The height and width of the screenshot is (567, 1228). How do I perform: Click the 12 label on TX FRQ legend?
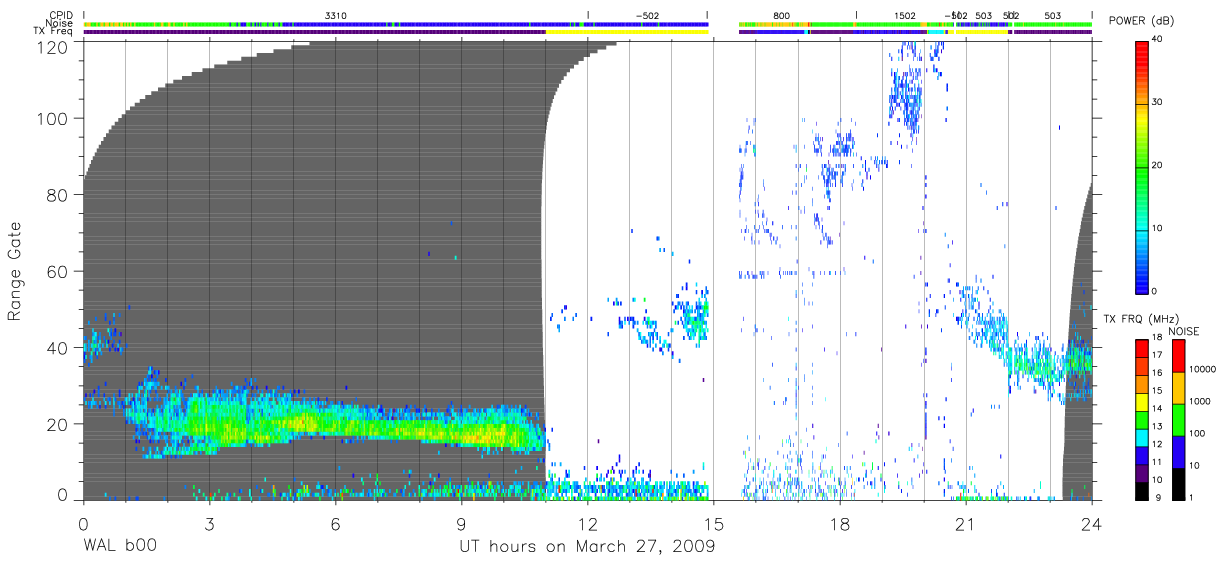coord(1157,444)
